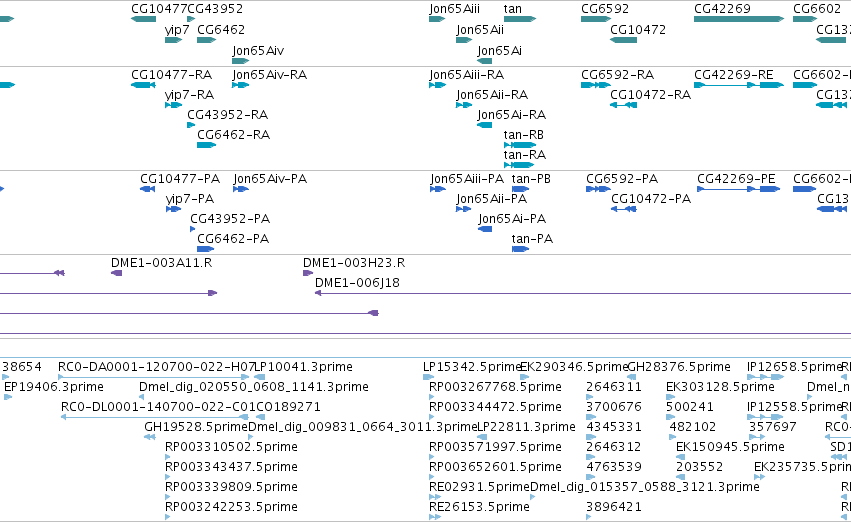Select the DME1-003A11.R clone label
Viewport: 851px width, 522px height.
tap(162, 263)
